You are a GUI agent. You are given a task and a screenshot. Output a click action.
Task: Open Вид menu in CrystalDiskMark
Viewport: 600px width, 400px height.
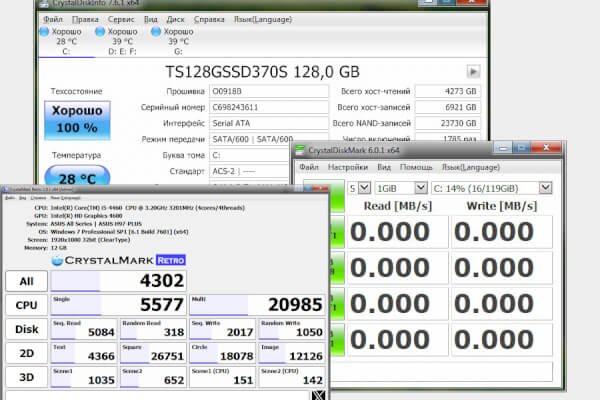pyautogui.click(x=384, y=167)
